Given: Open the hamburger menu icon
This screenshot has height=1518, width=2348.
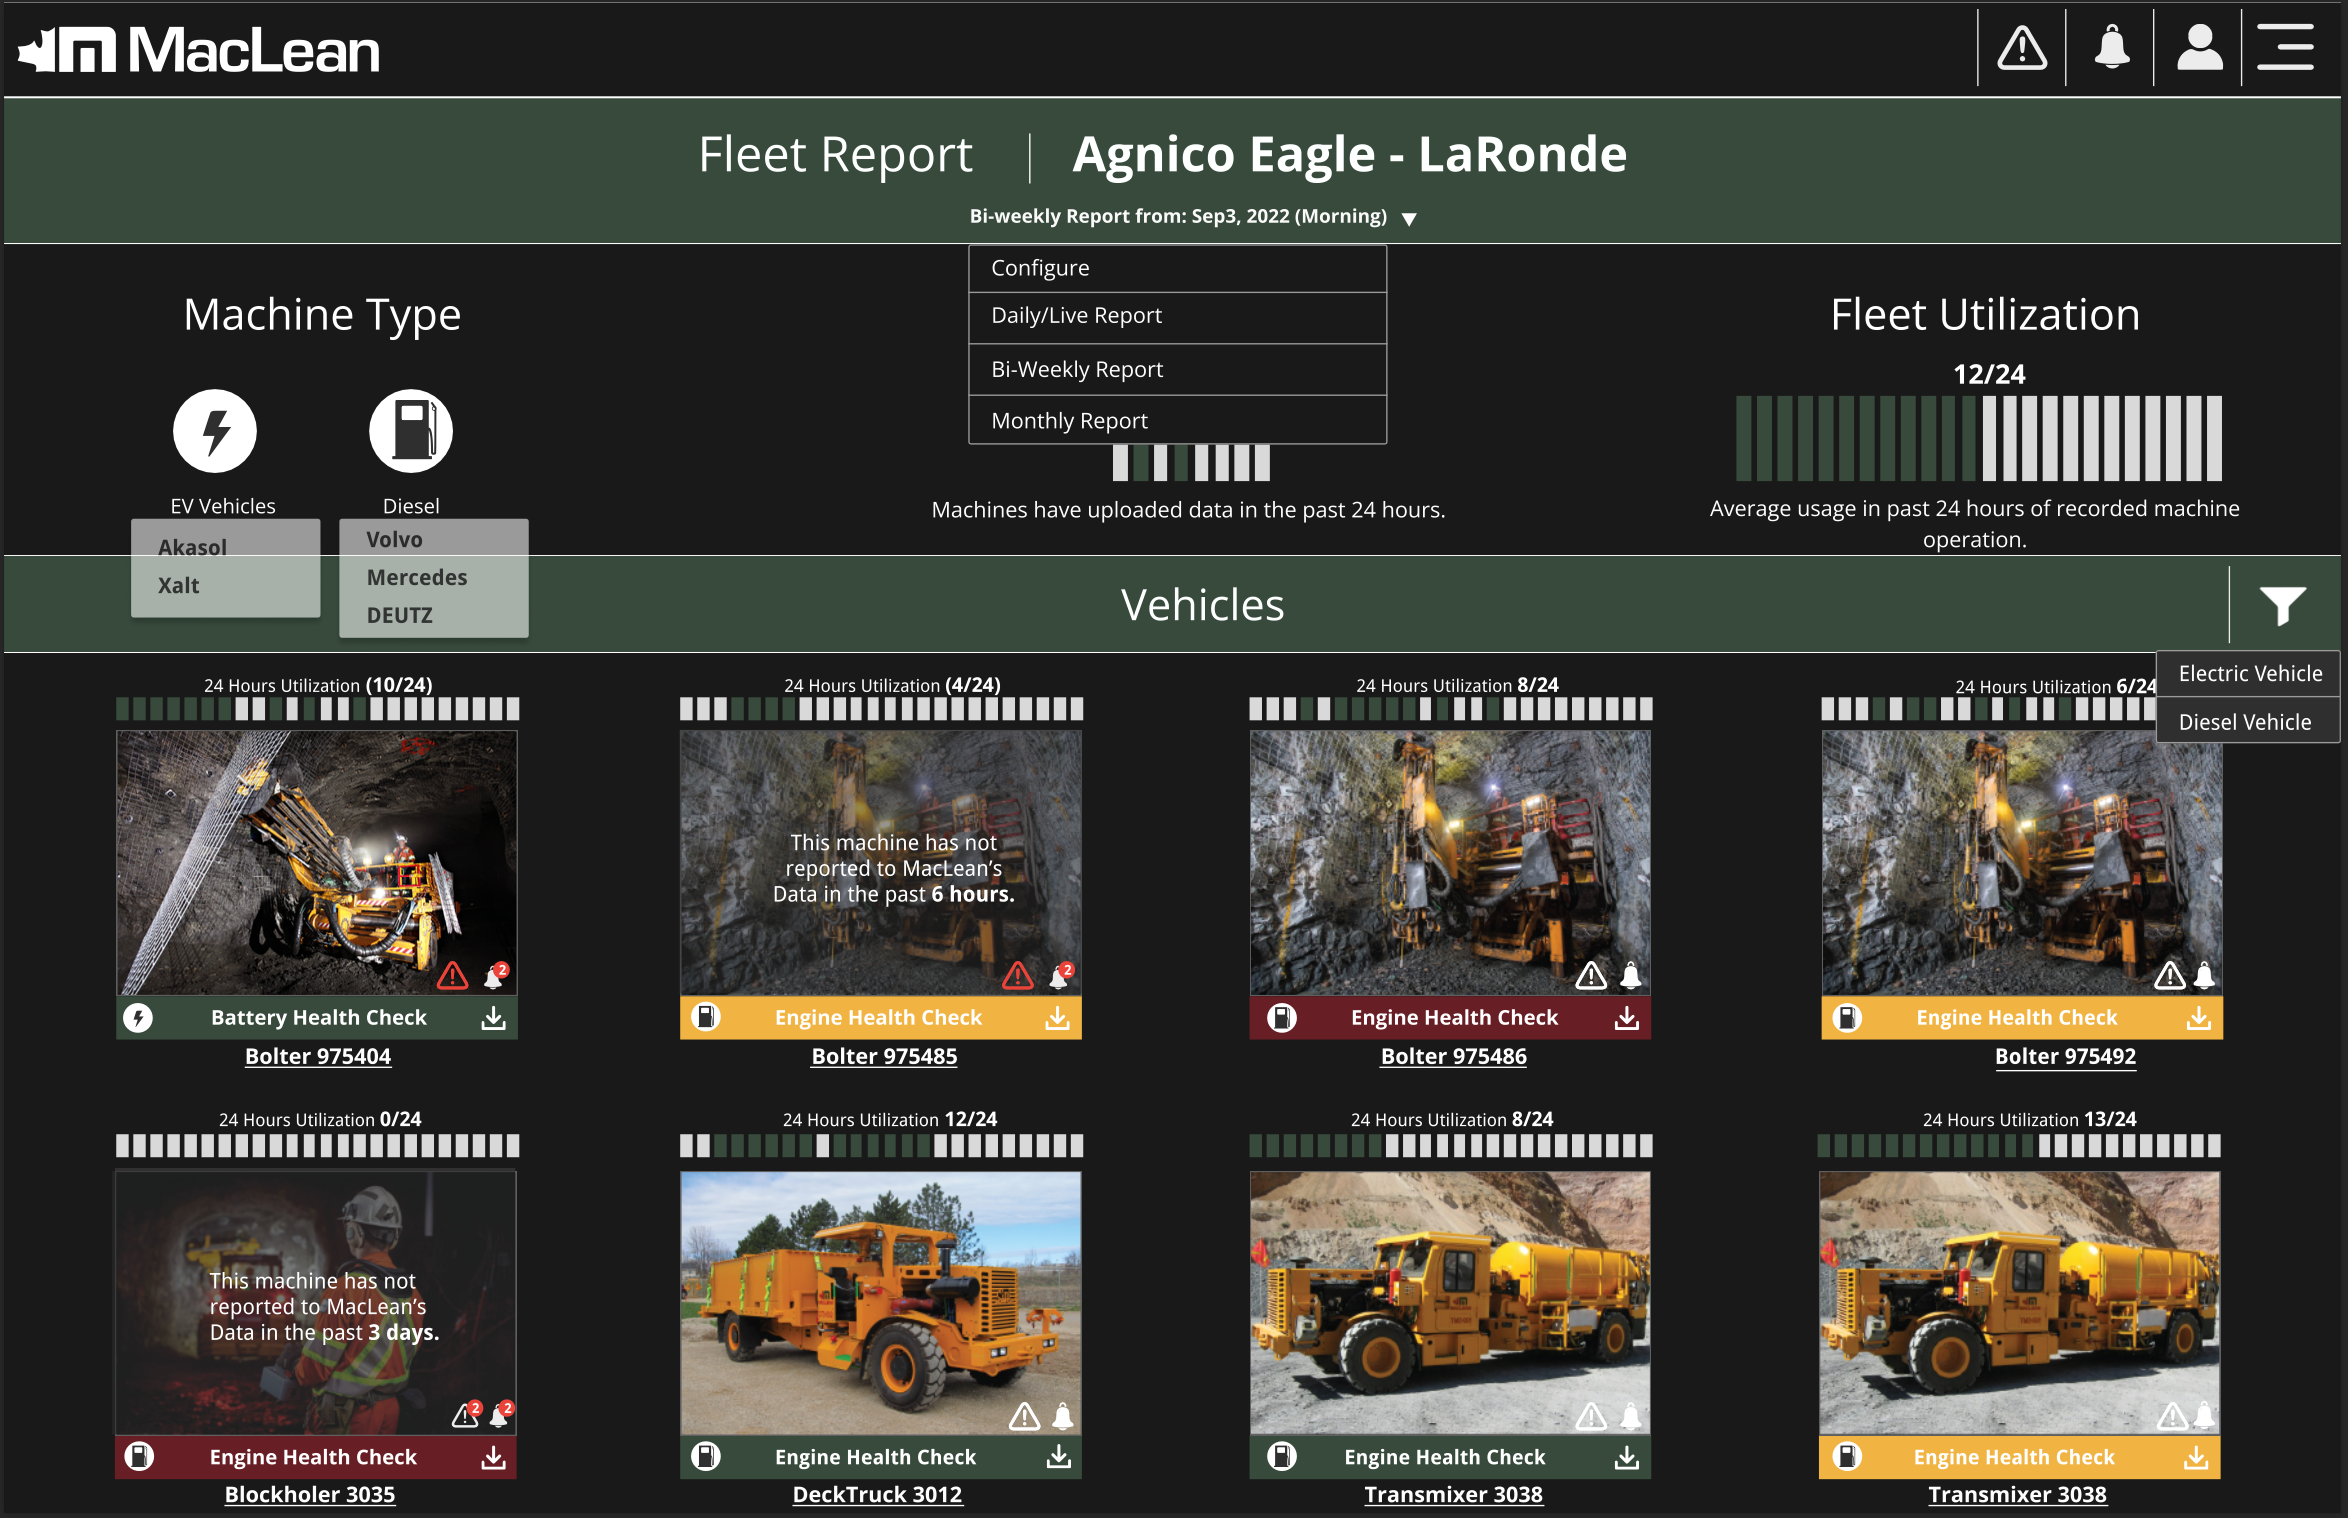Looking at the screenshot, I should (2285, 46).
